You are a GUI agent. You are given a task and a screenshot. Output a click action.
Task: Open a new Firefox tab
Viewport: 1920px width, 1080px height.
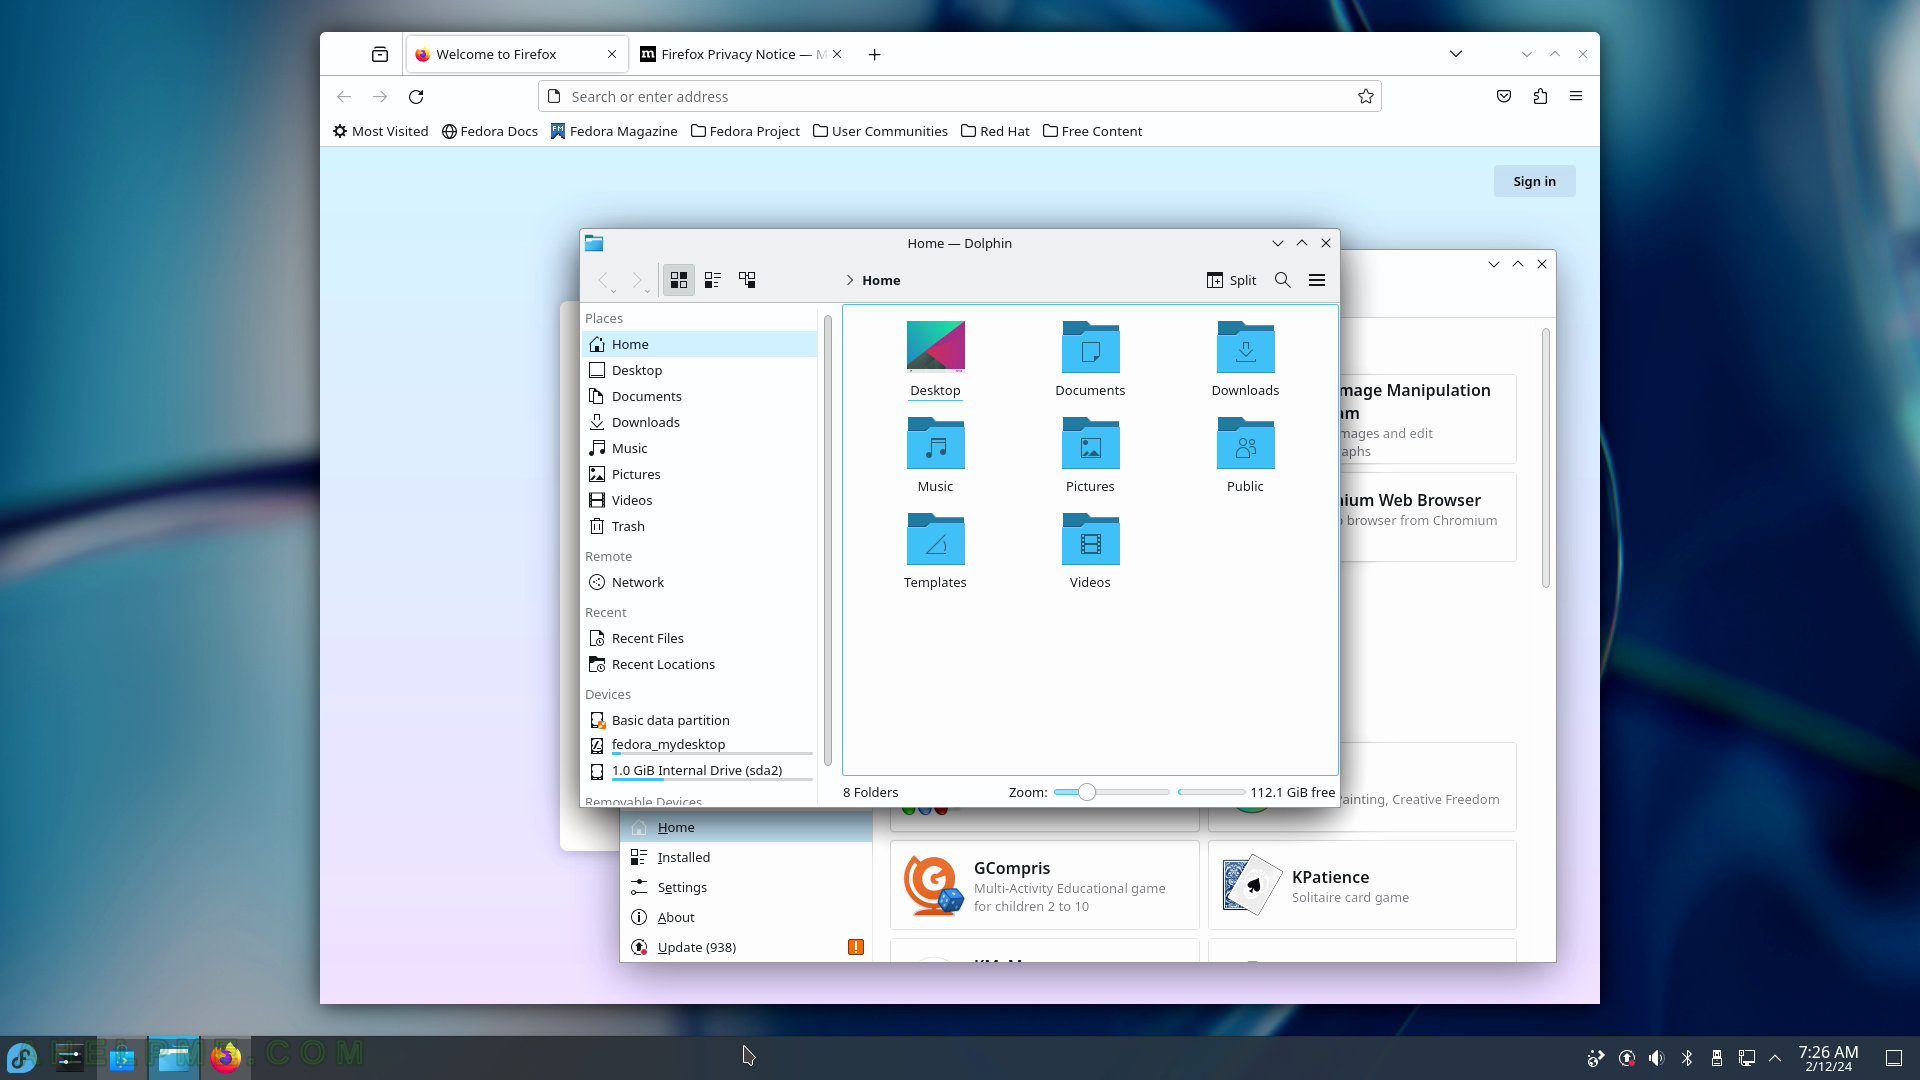click(874, 54)
